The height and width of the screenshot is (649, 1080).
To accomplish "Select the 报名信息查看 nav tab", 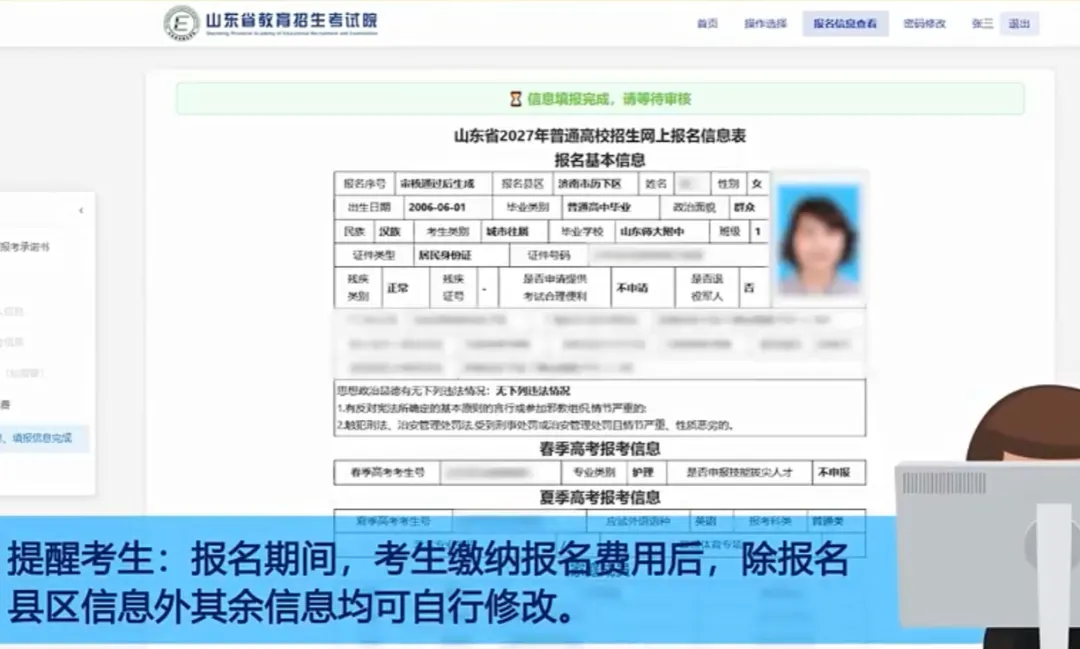I will click(845, 23).
